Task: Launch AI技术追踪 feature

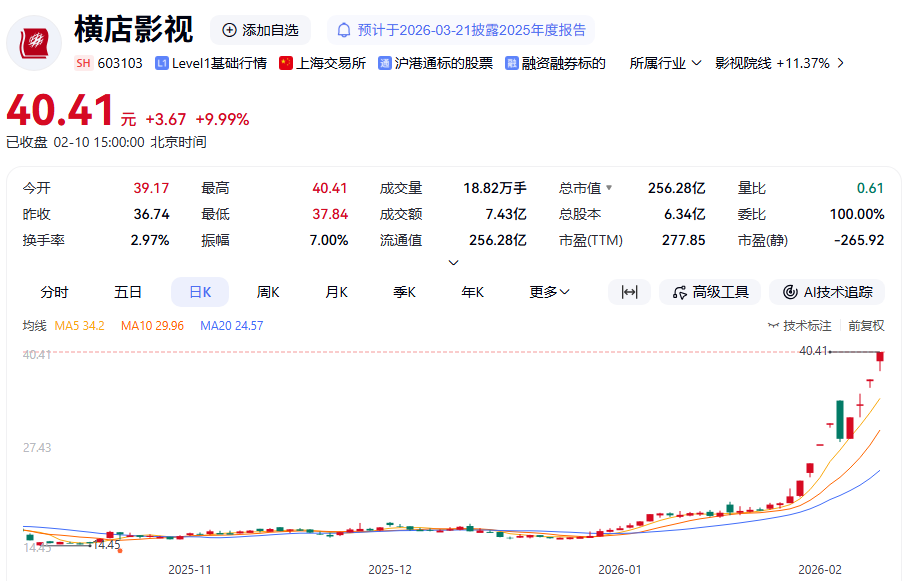Action: point(827,292)
